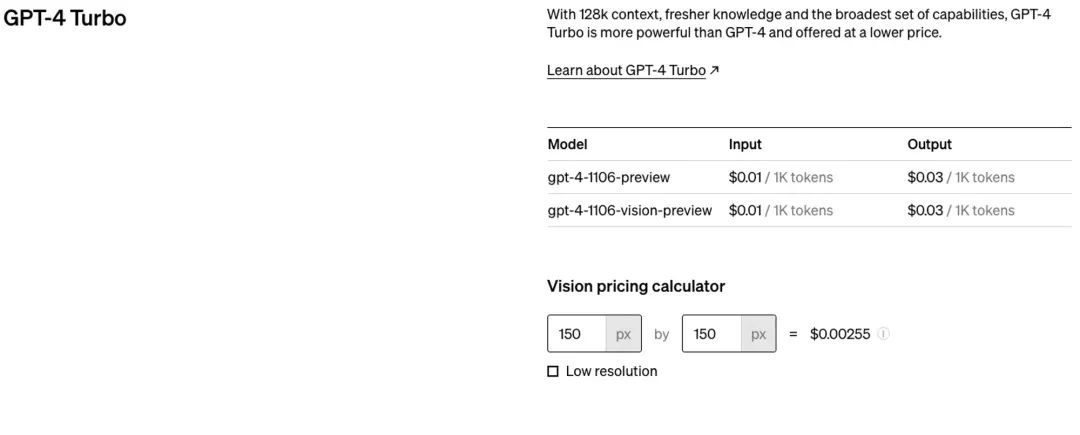Click the Output column header
Image resolution: width=1080 pixels, height=435 pixels.
point(929,144)
